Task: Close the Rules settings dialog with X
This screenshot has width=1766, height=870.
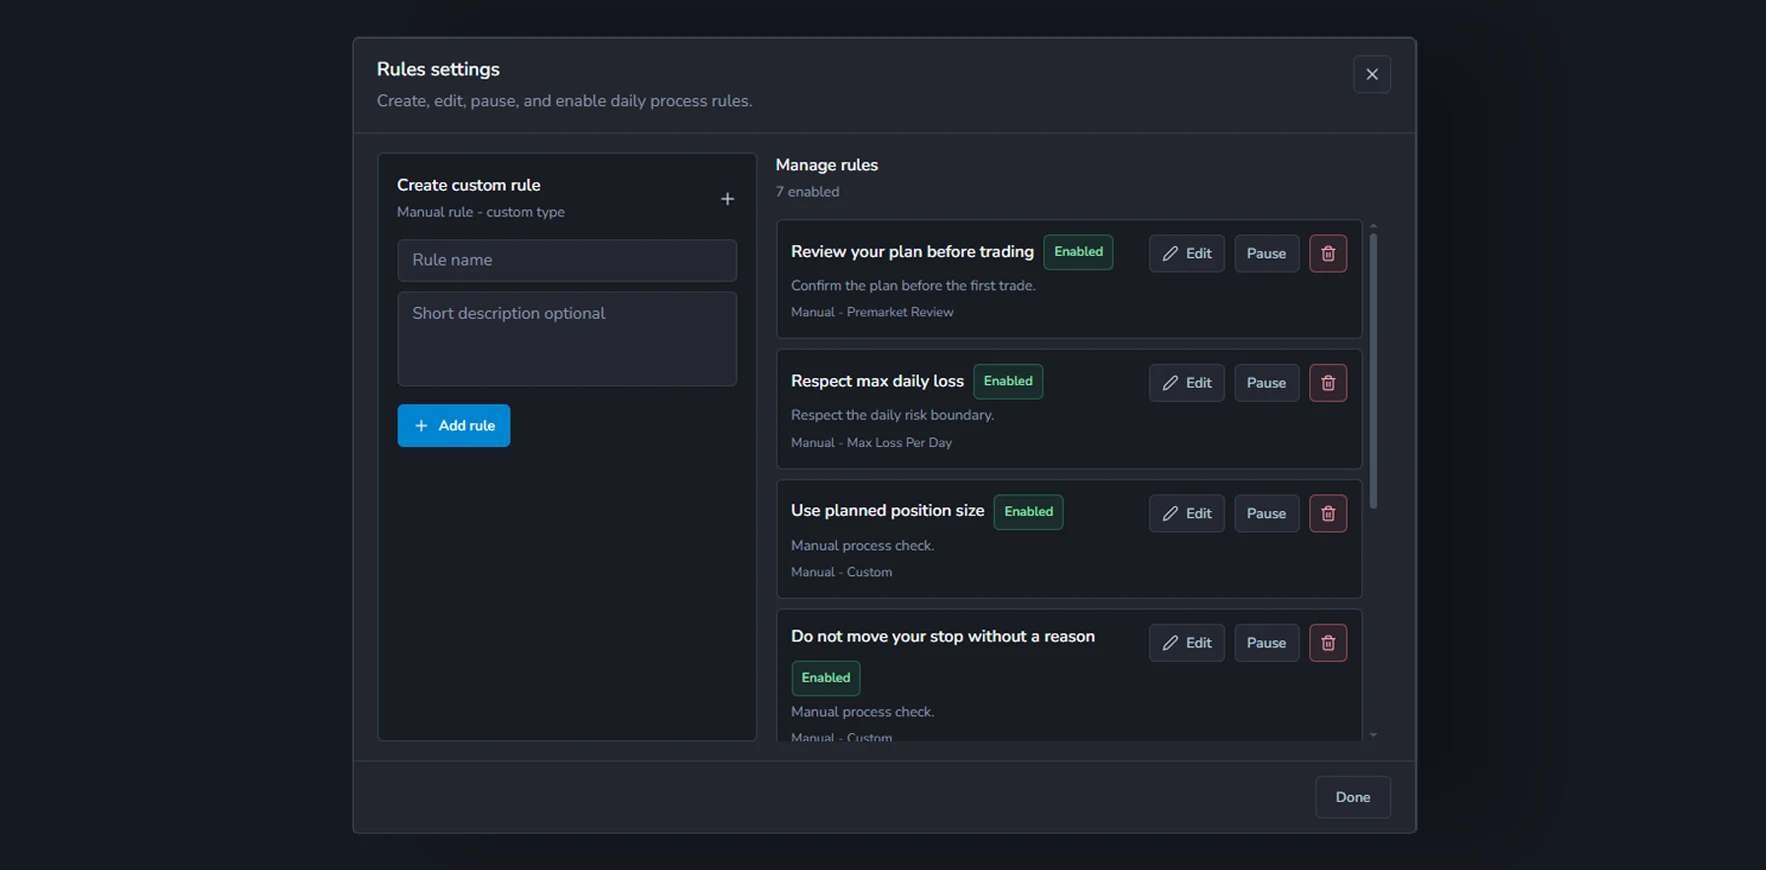Action: [x=1372, y=74]
